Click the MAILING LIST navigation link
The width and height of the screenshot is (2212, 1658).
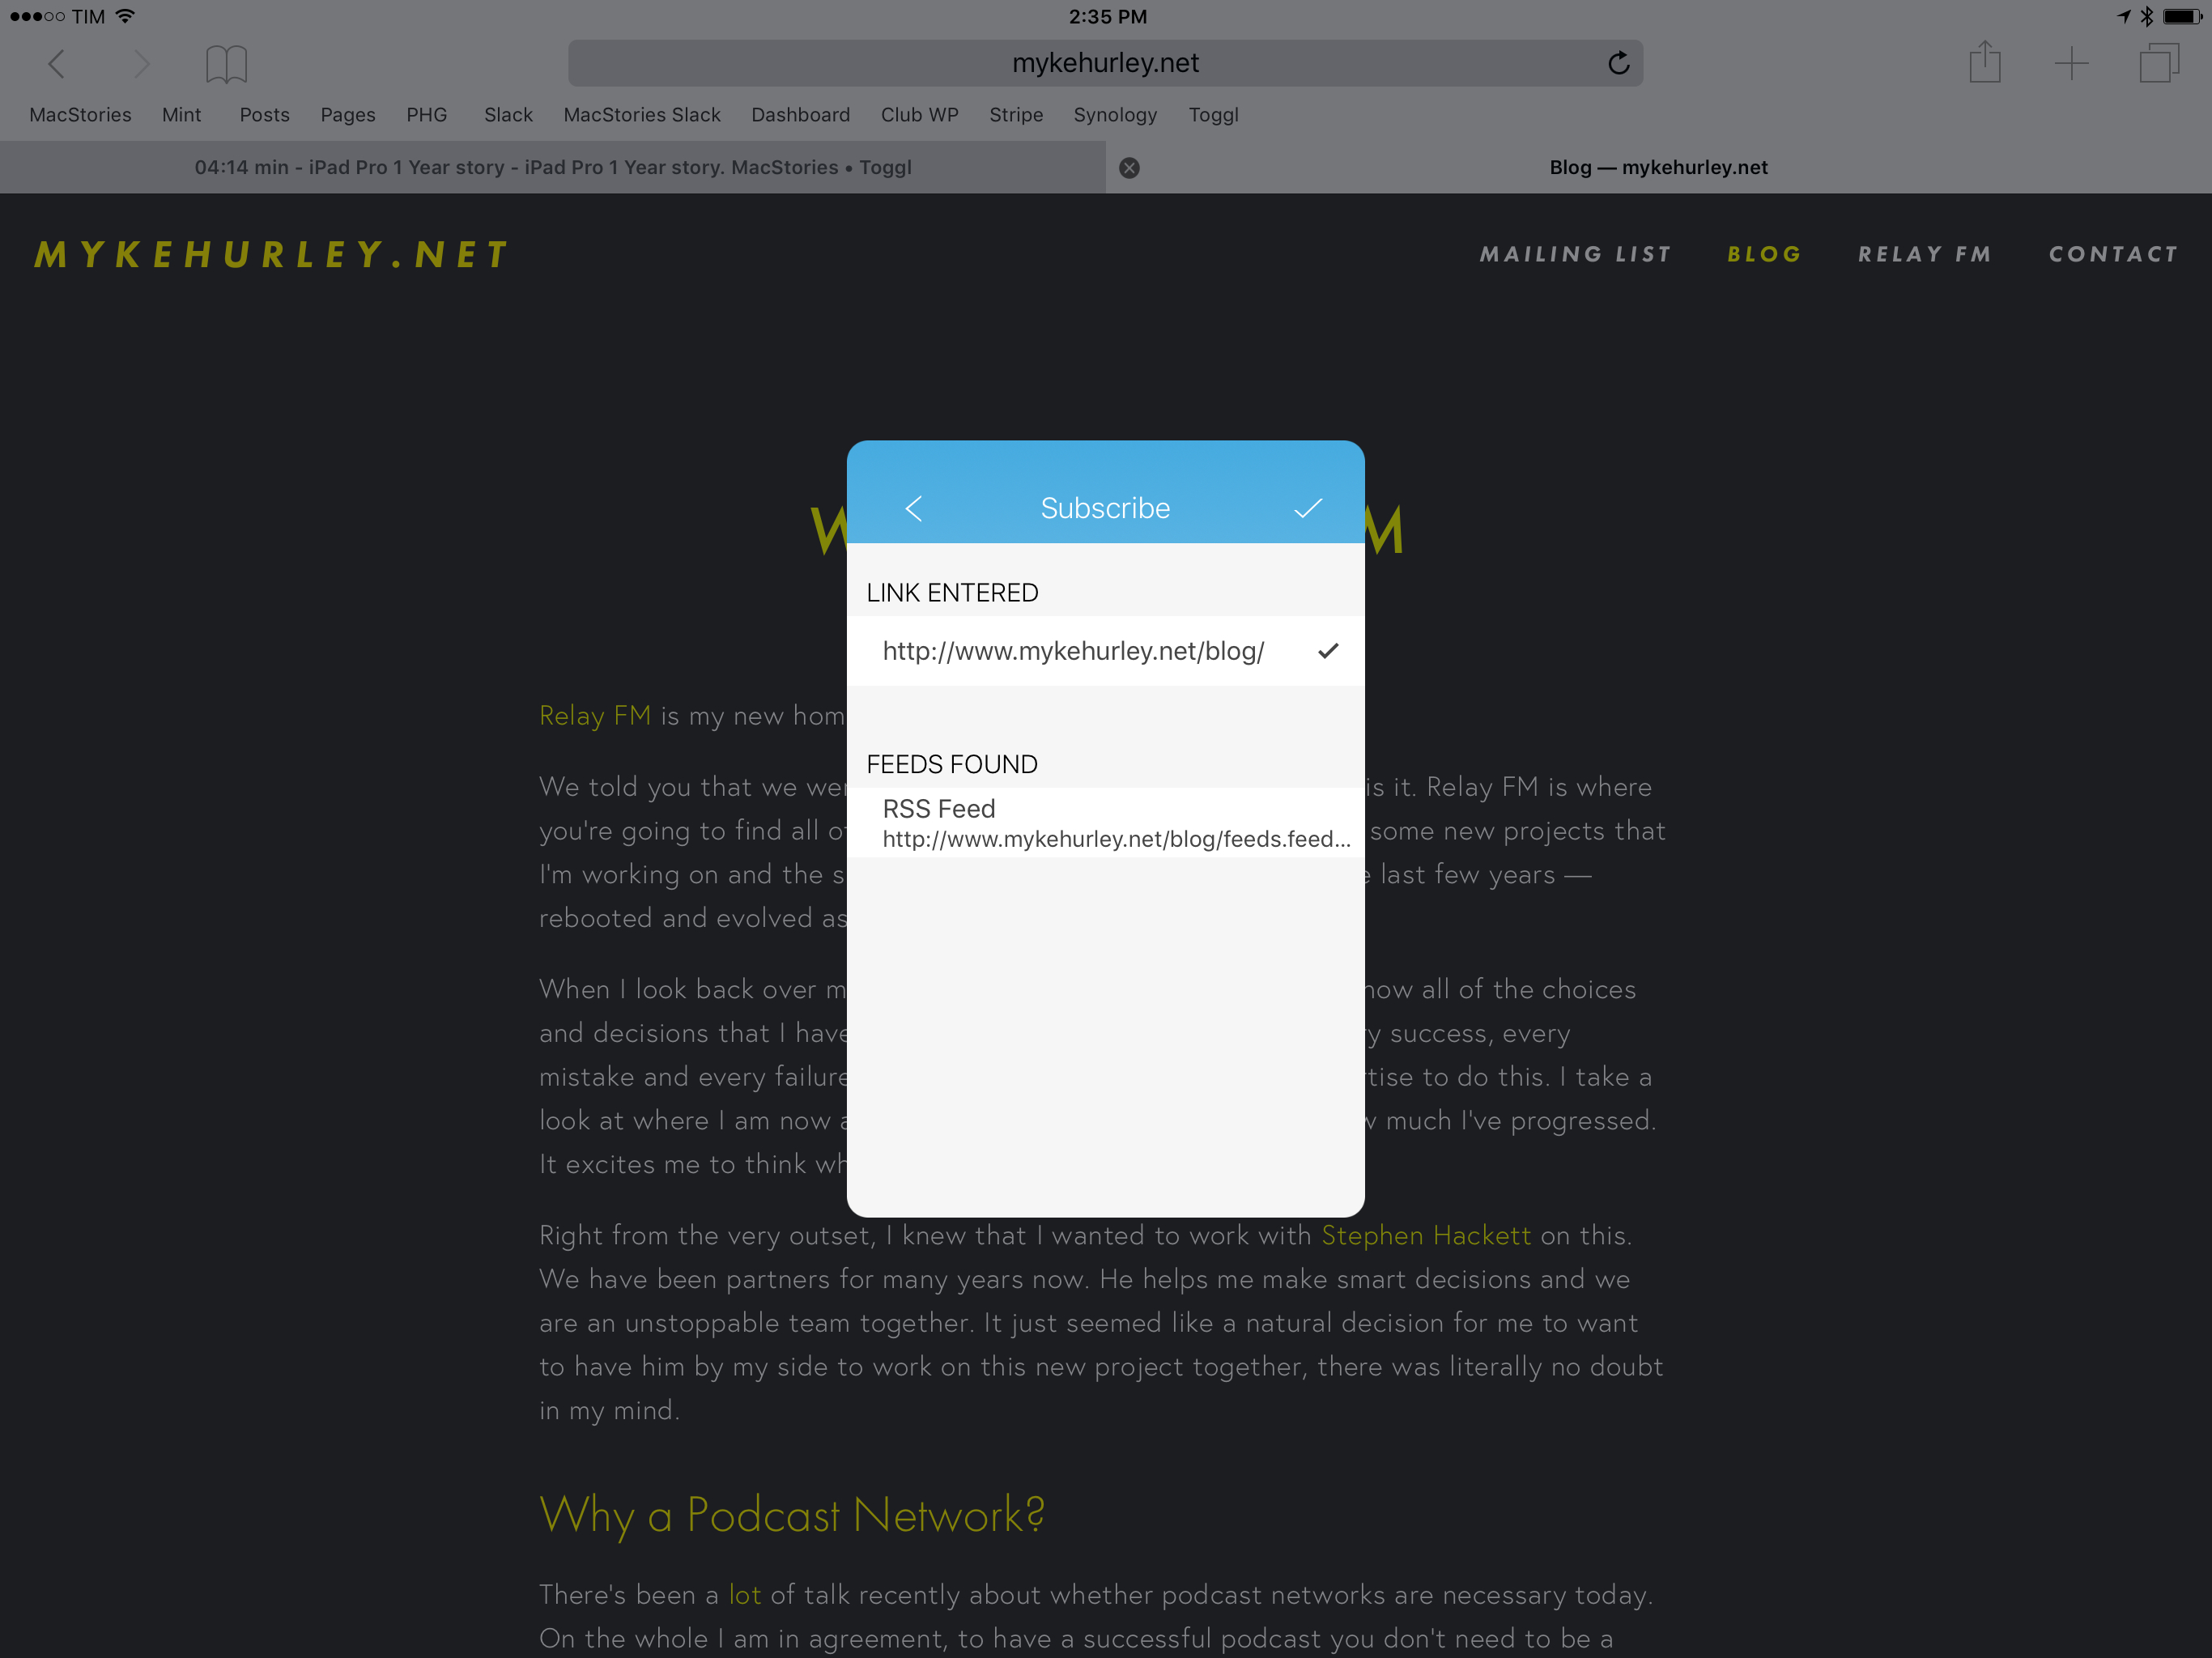tap(1575, 254)
